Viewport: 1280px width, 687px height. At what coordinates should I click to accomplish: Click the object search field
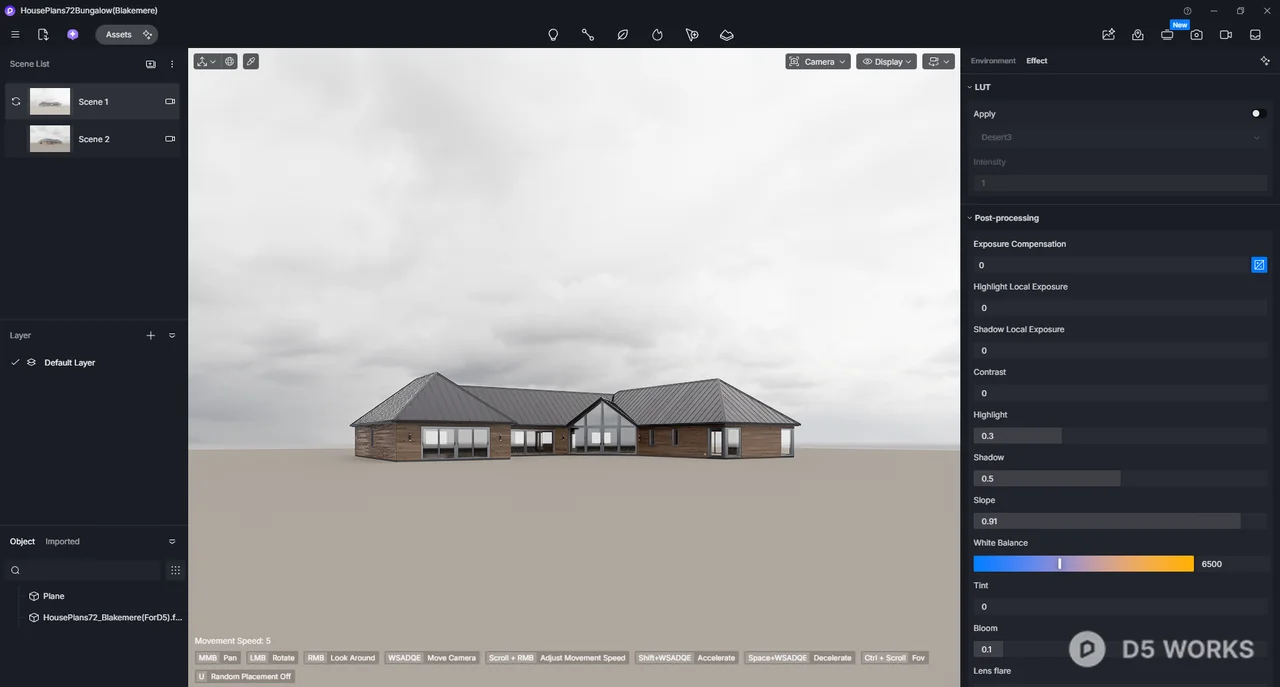85,570
